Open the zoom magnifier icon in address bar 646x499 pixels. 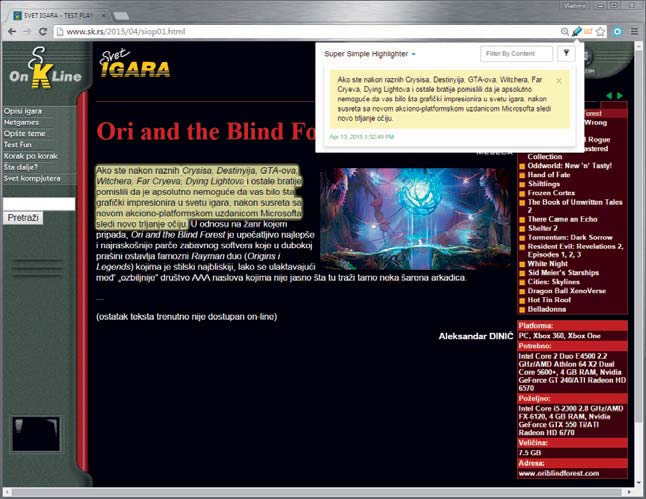coord(565,31)
